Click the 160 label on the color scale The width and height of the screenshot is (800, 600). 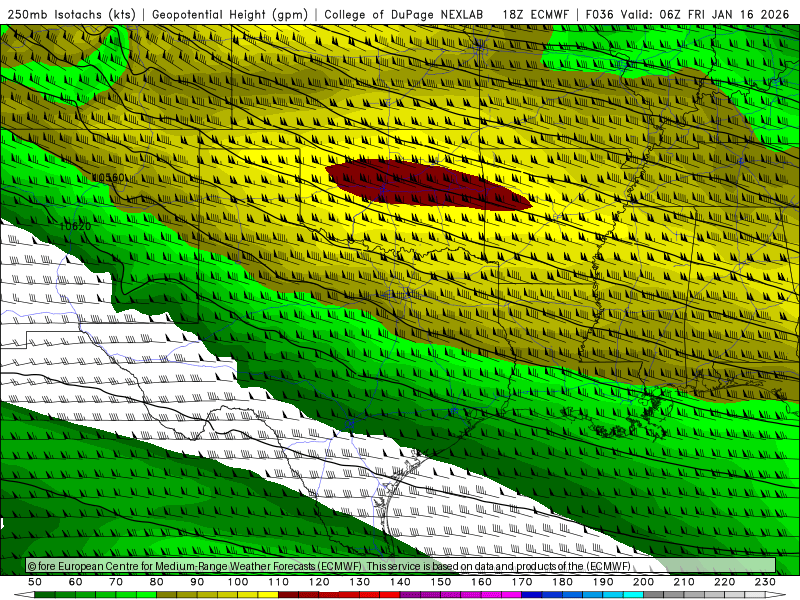(x=481, y=582)
